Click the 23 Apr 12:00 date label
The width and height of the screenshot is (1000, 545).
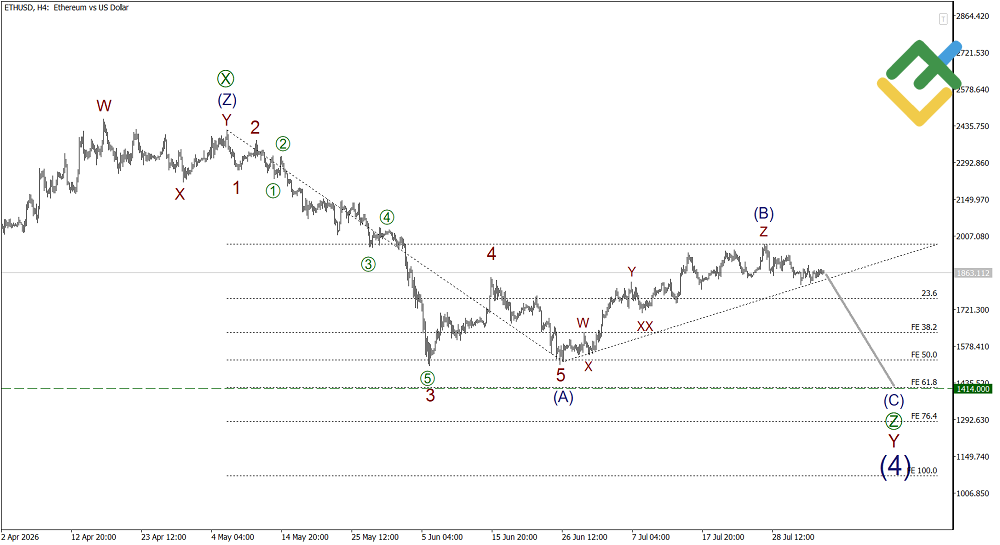point(164,537)
